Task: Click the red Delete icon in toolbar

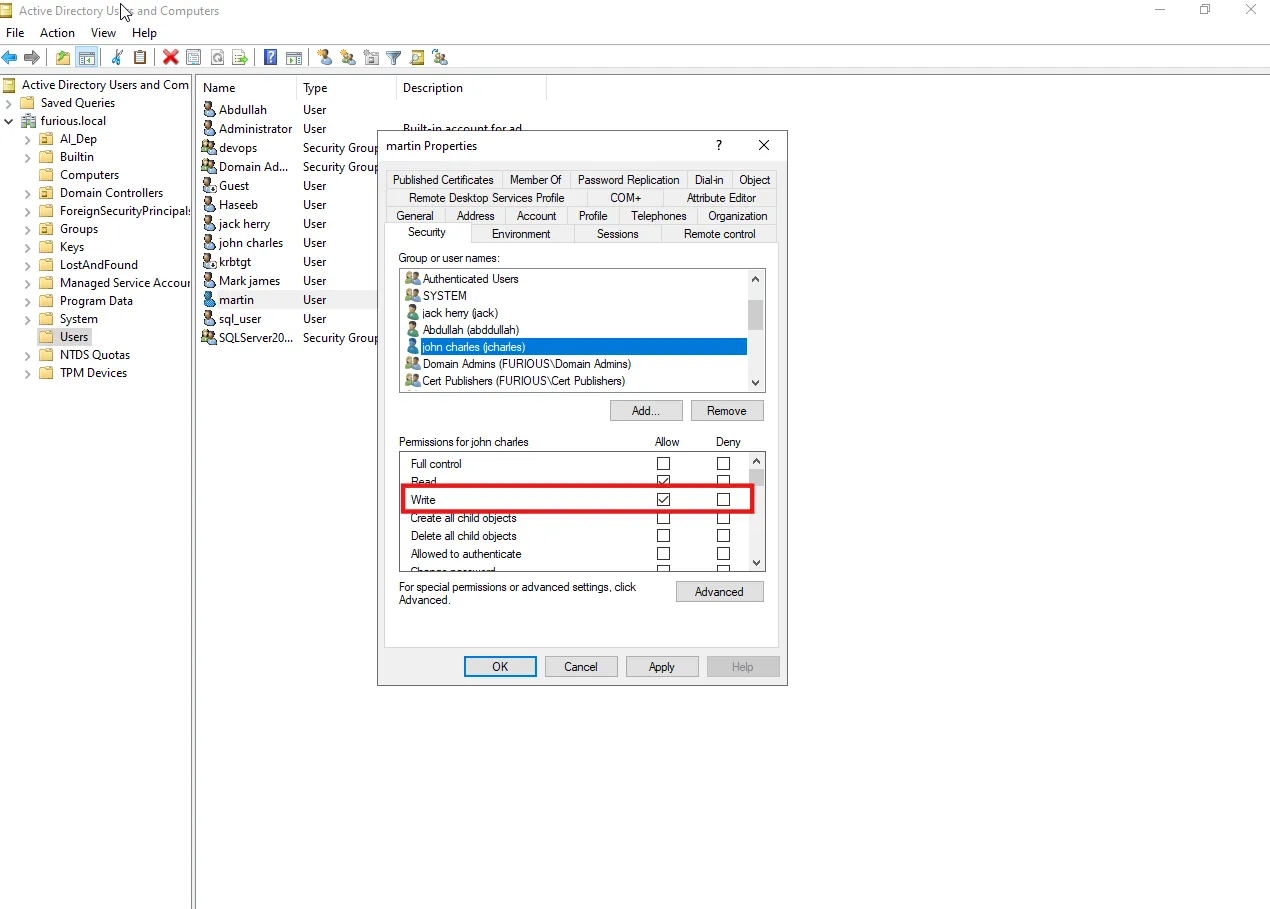Action: 171,58
